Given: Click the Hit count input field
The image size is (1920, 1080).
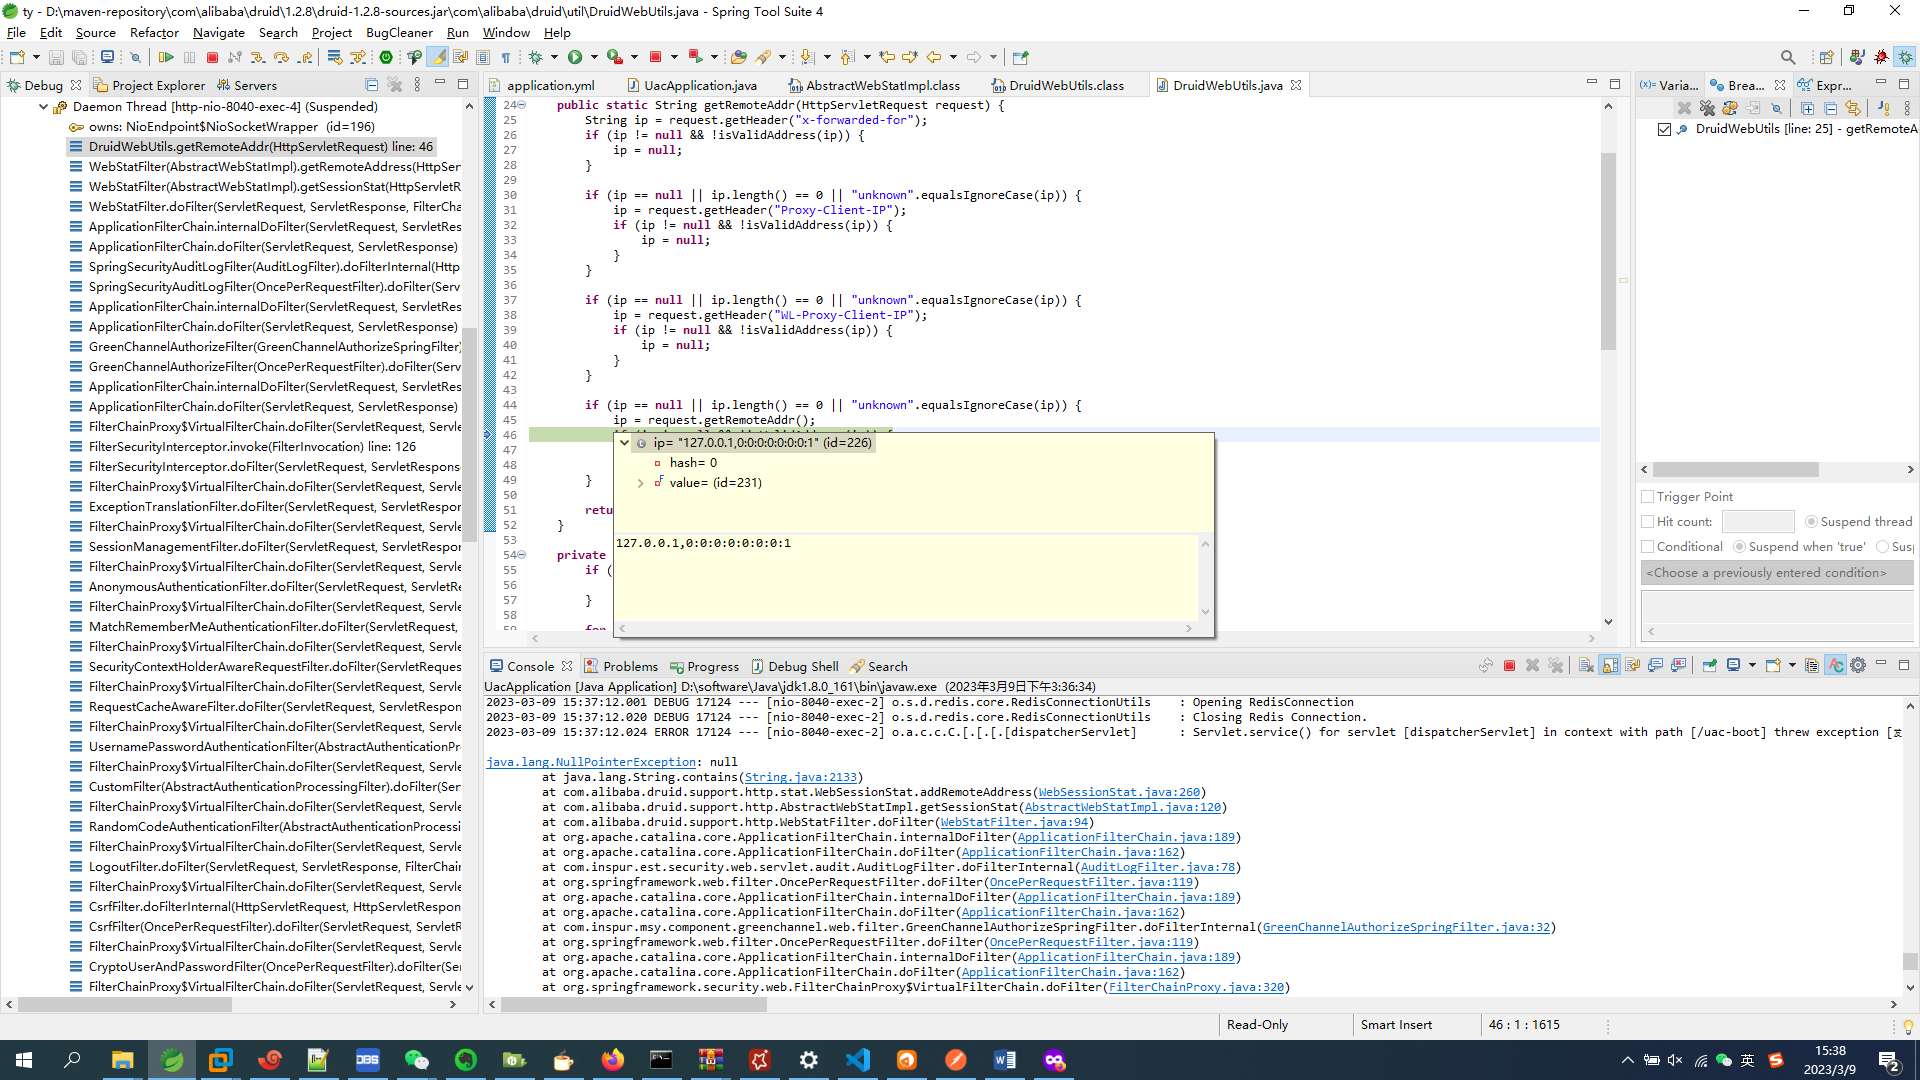Looking at the screenshot, I should [1758, 521].
